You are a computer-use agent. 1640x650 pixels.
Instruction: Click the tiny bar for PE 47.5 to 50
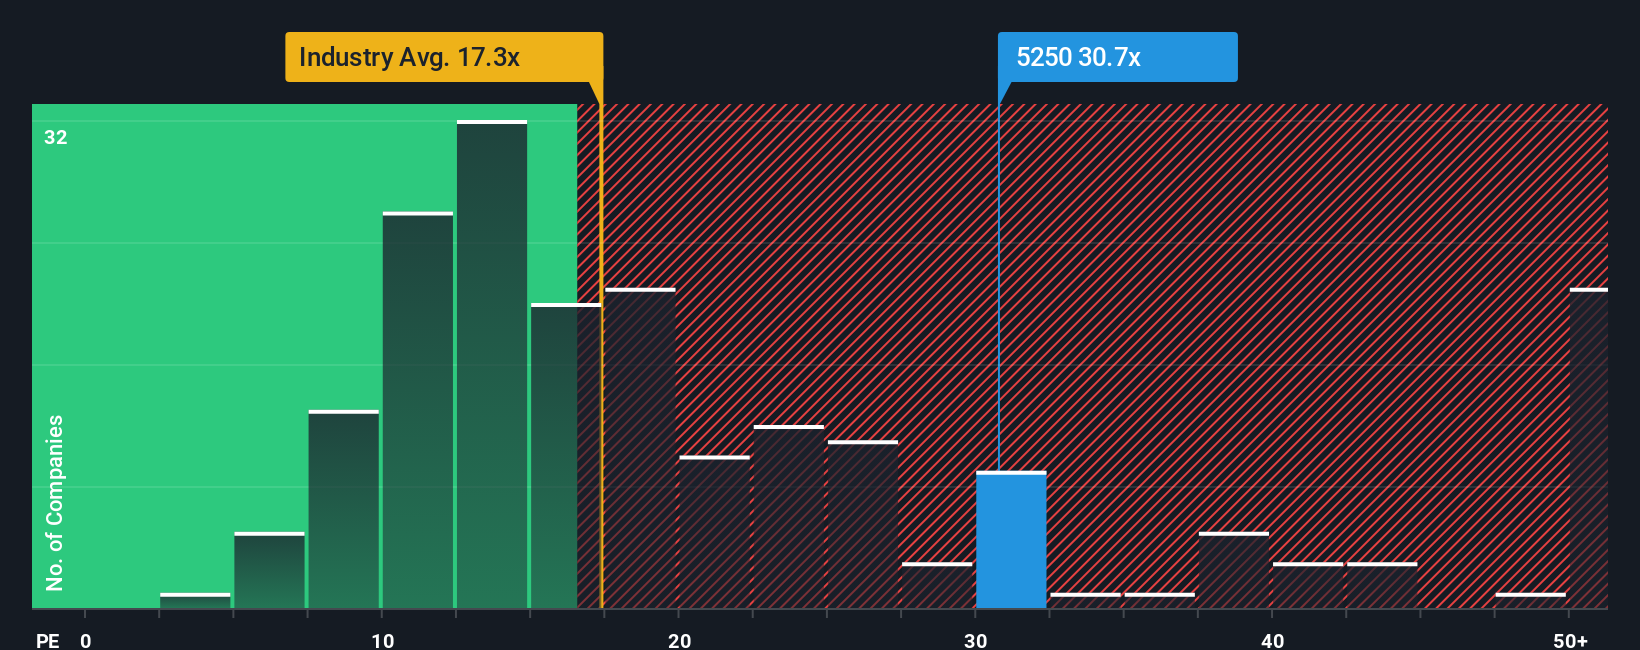coord(1531,601)
